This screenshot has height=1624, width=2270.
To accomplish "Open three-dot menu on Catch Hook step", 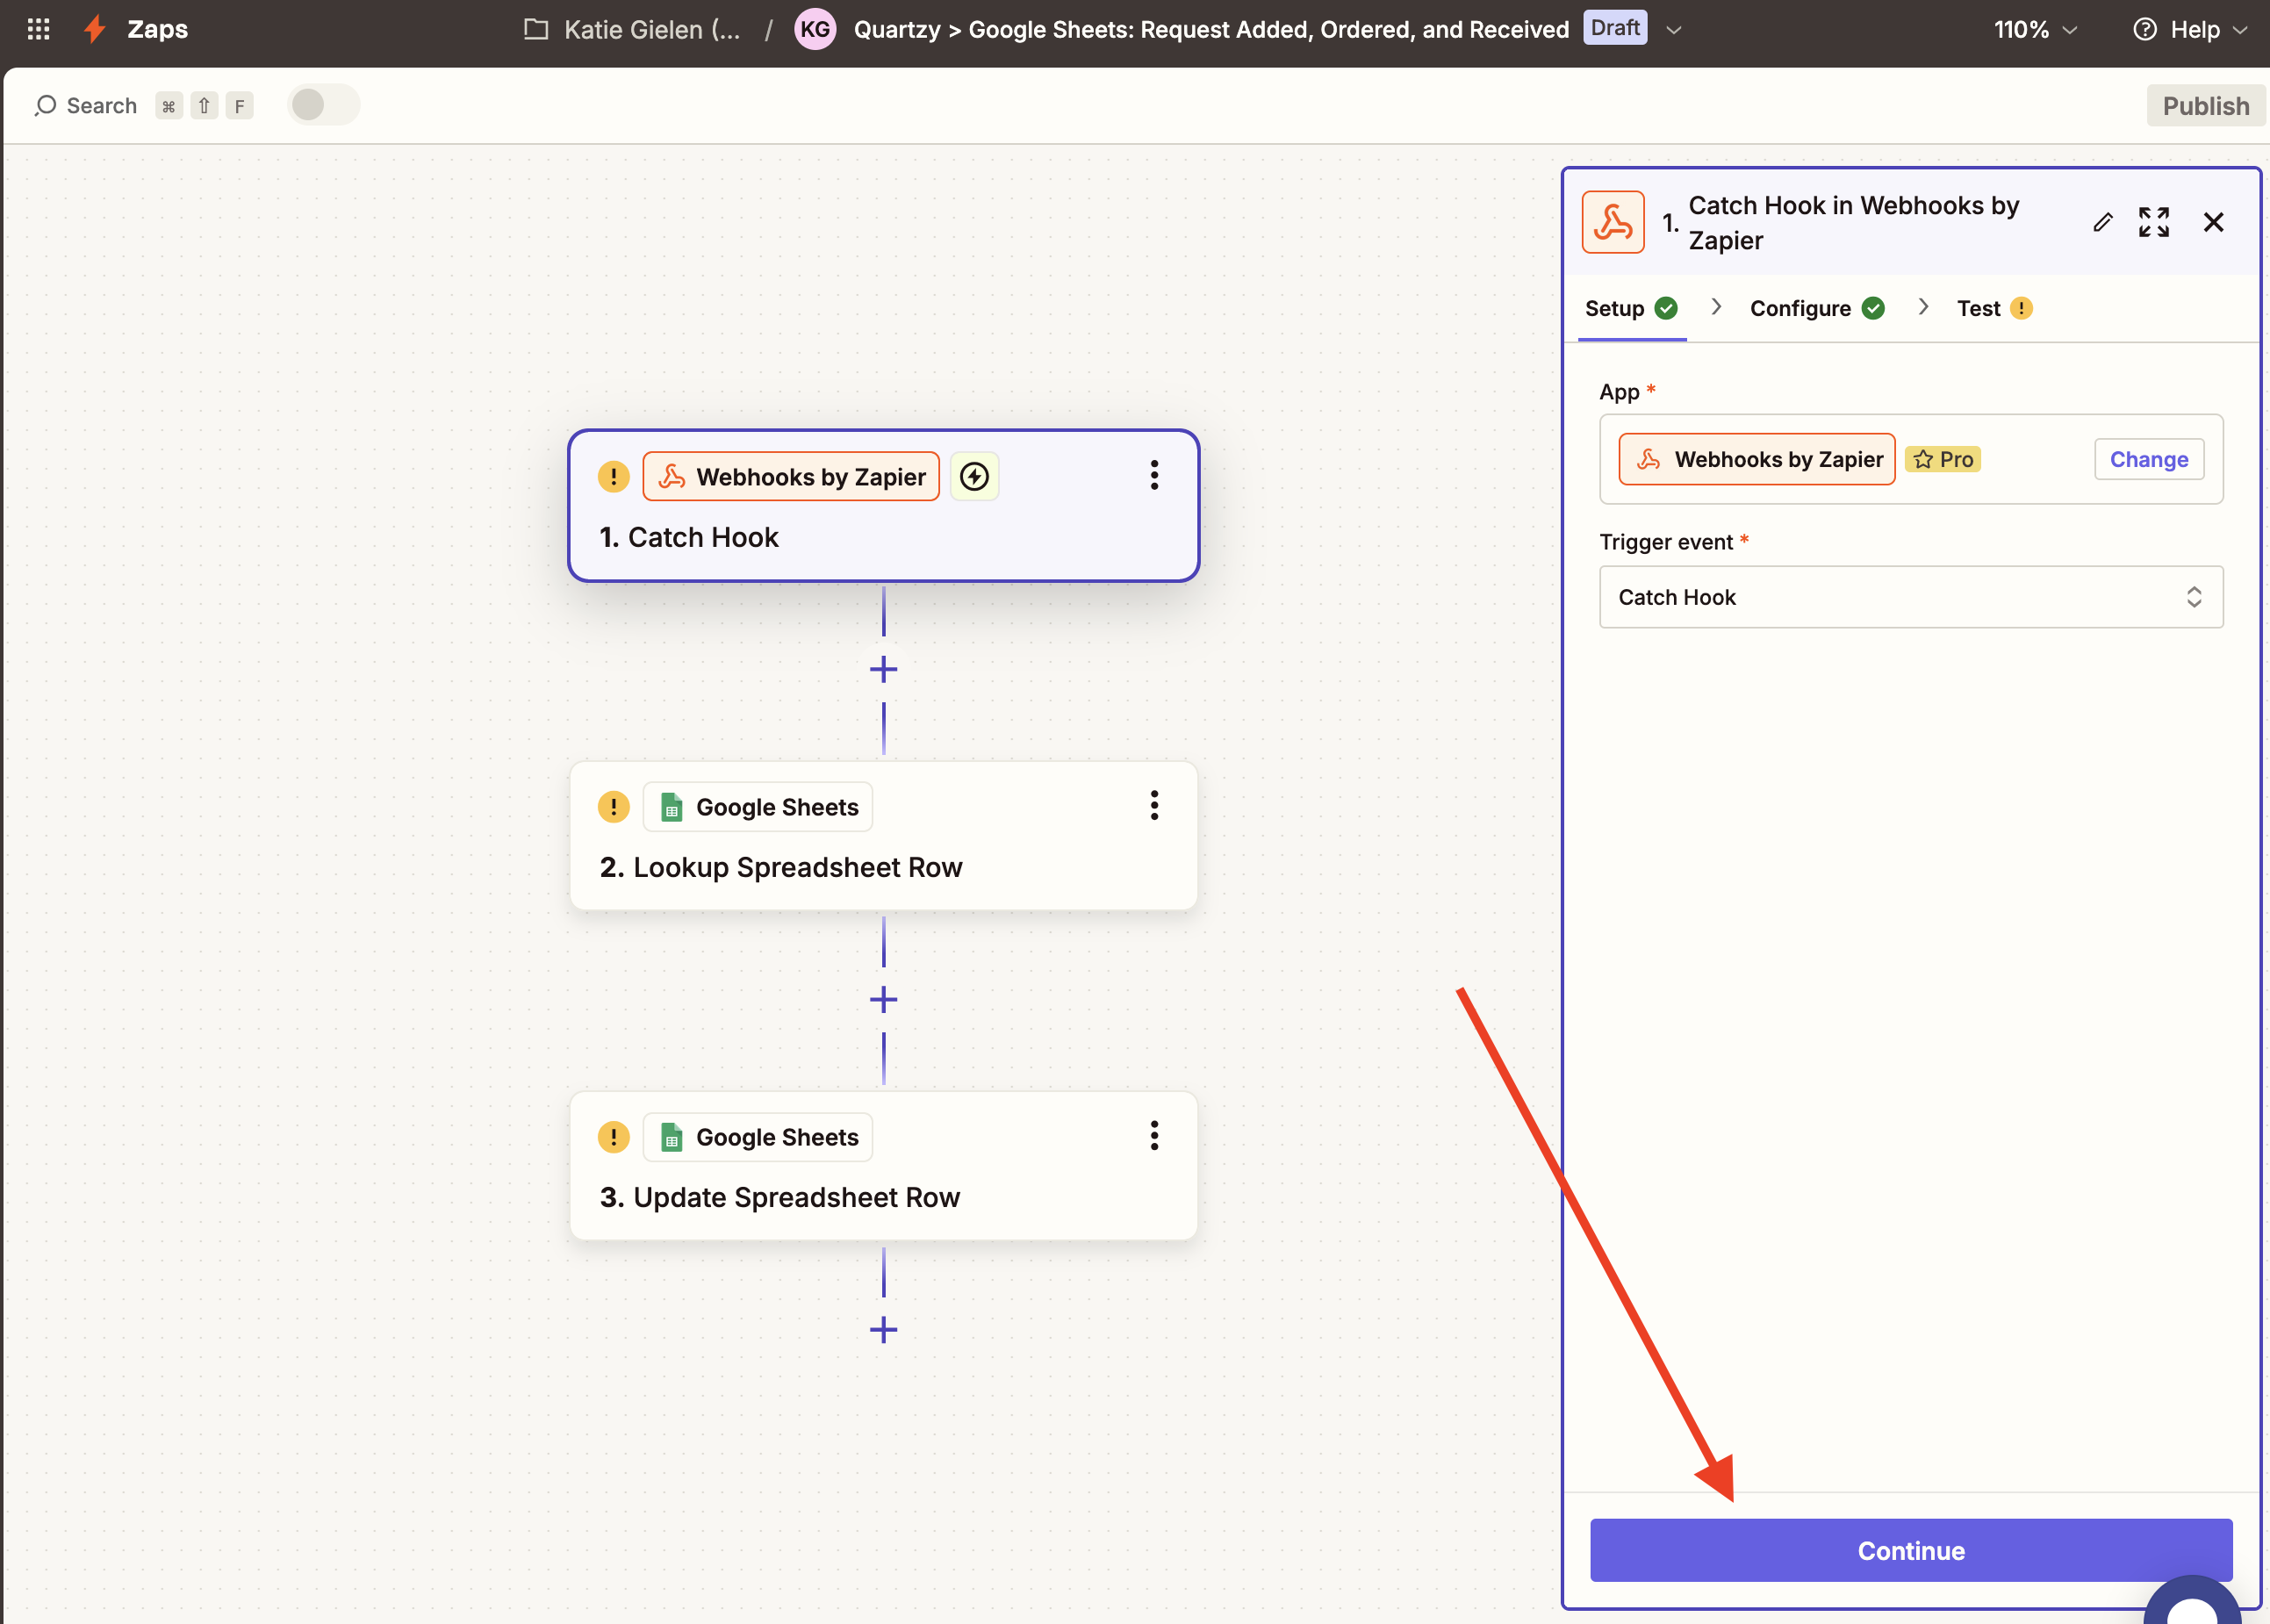I will click(x=1154, y=475).
